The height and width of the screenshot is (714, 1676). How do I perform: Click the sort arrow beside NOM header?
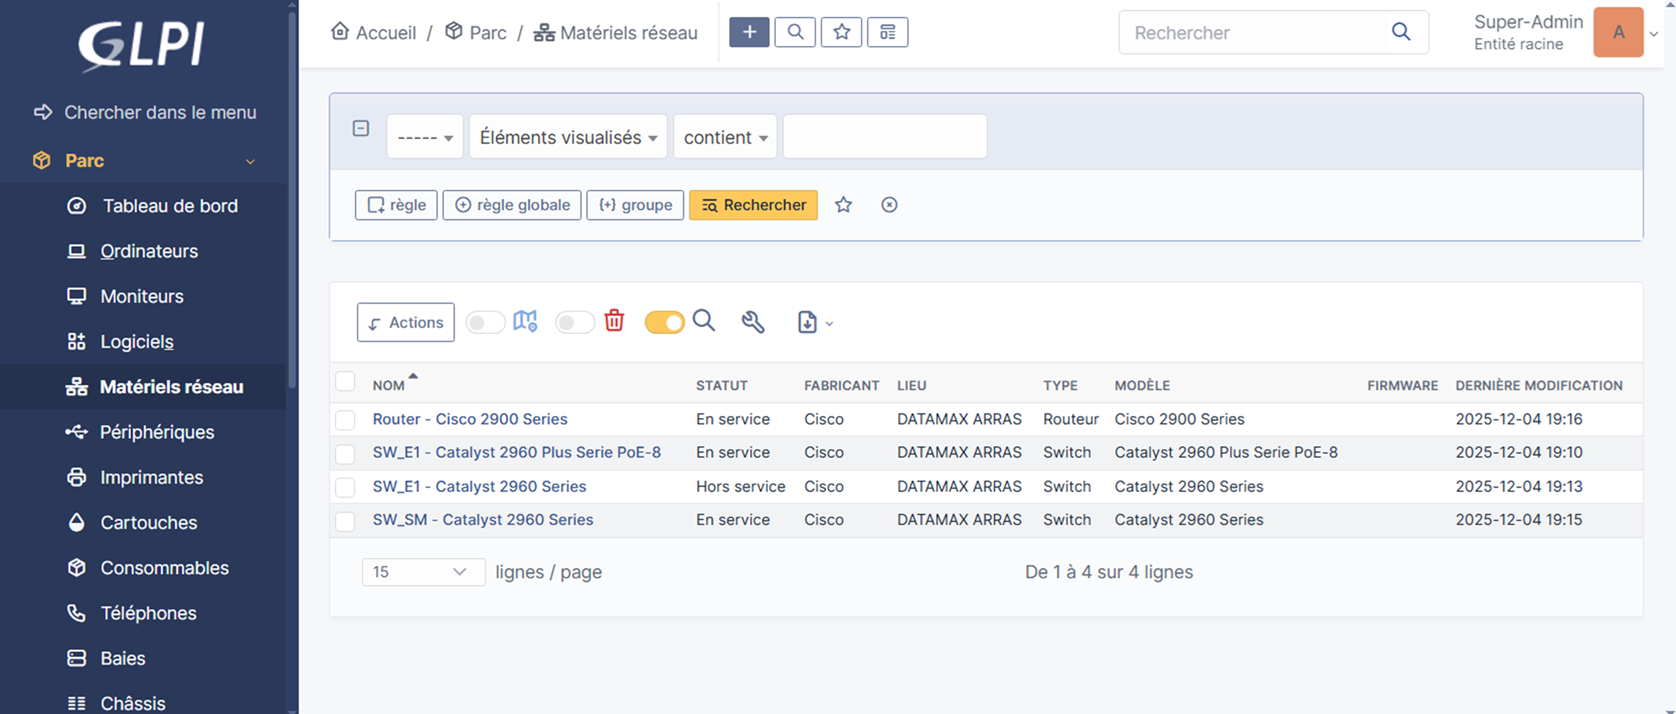coord(413,377)
